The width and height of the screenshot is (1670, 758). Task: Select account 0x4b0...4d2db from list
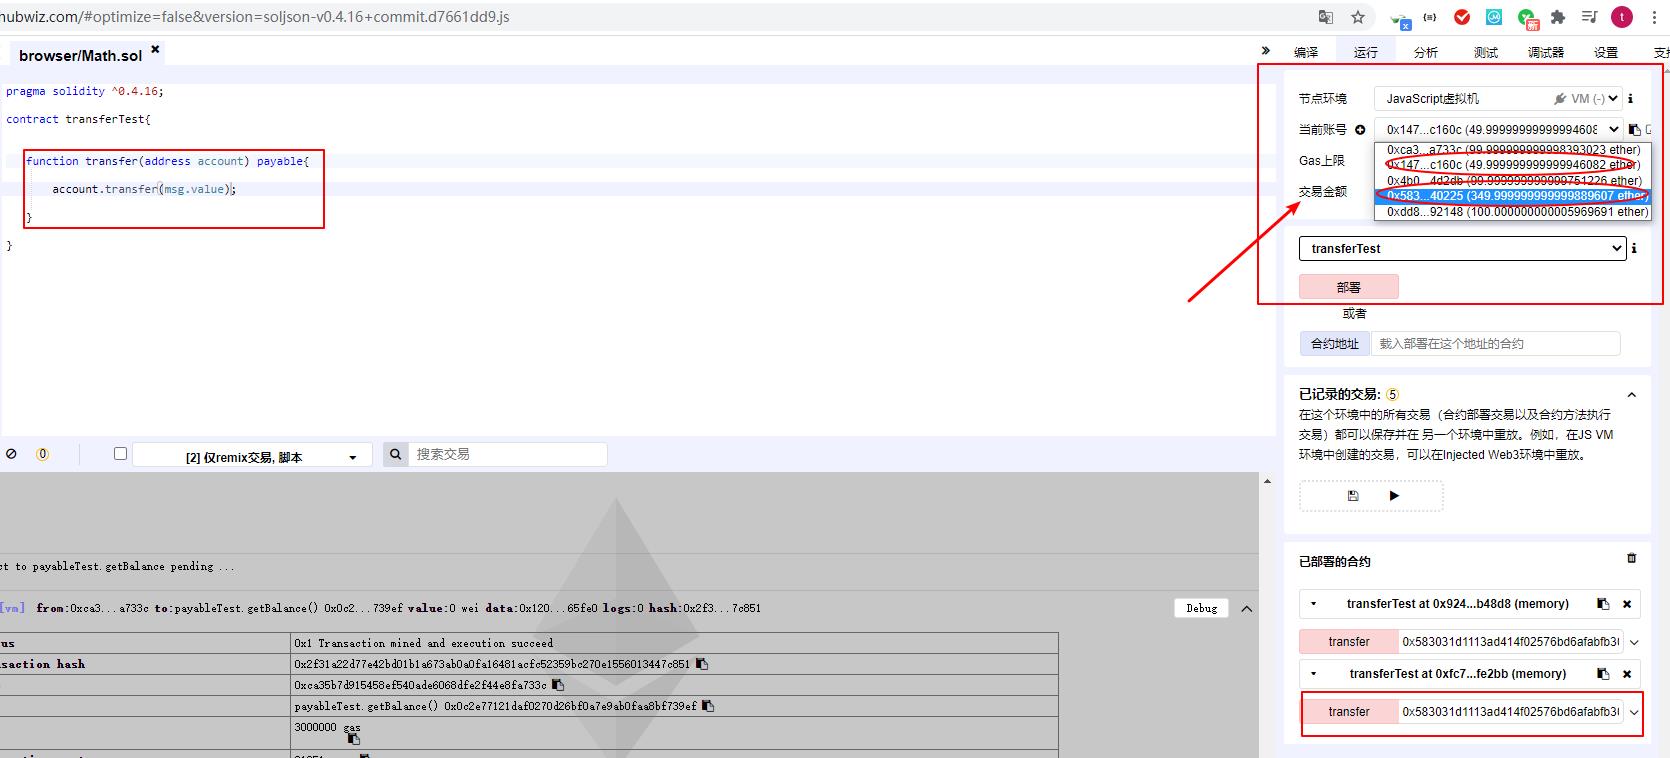pos(1513,181)
